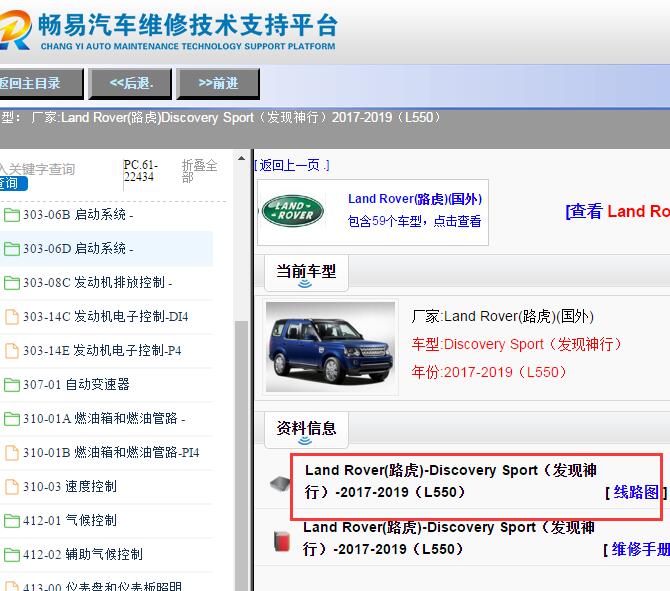670x591 pixels.
Task: Go forward with >>前进 button
Action: [x=218, y=83]
